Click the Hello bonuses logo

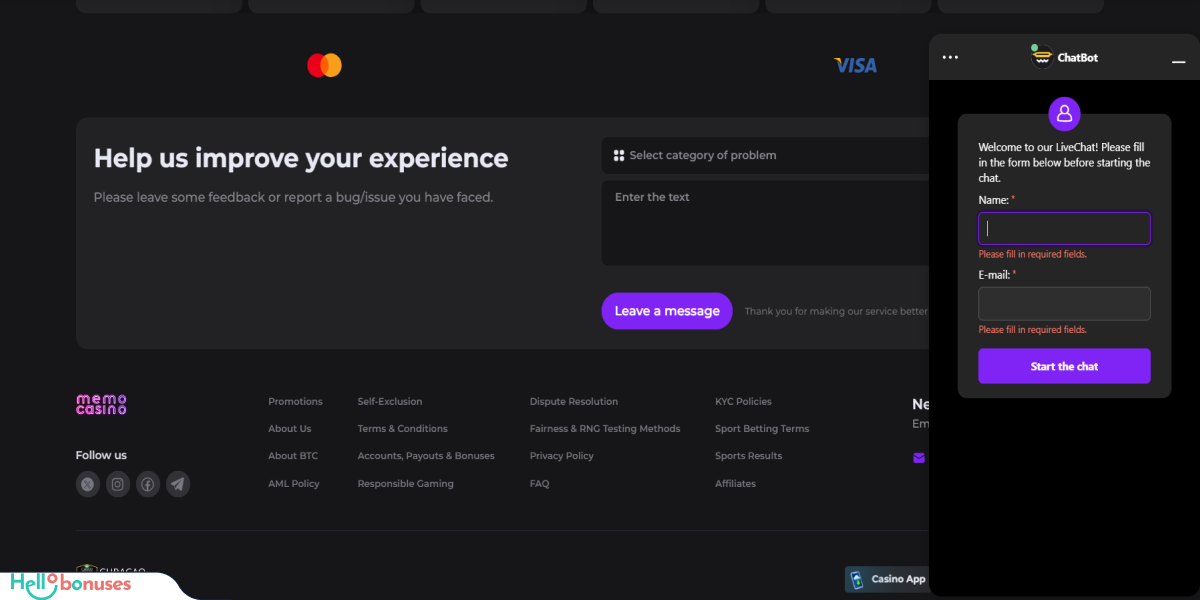pyautogui.click(x=71, y=584)
